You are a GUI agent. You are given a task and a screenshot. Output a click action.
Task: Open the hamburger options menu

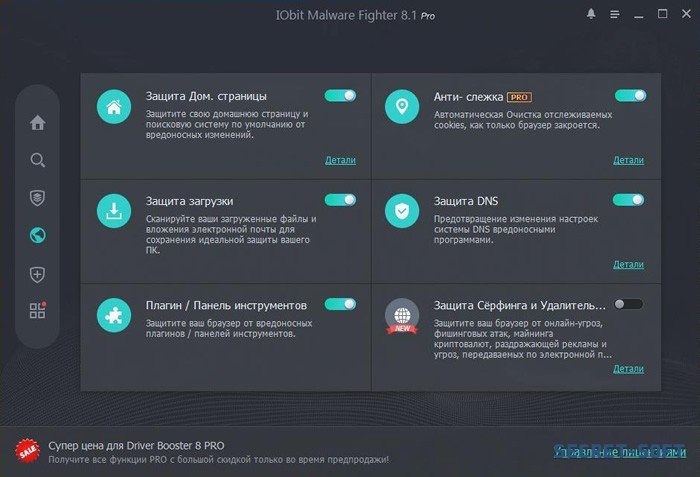point(613,14)
